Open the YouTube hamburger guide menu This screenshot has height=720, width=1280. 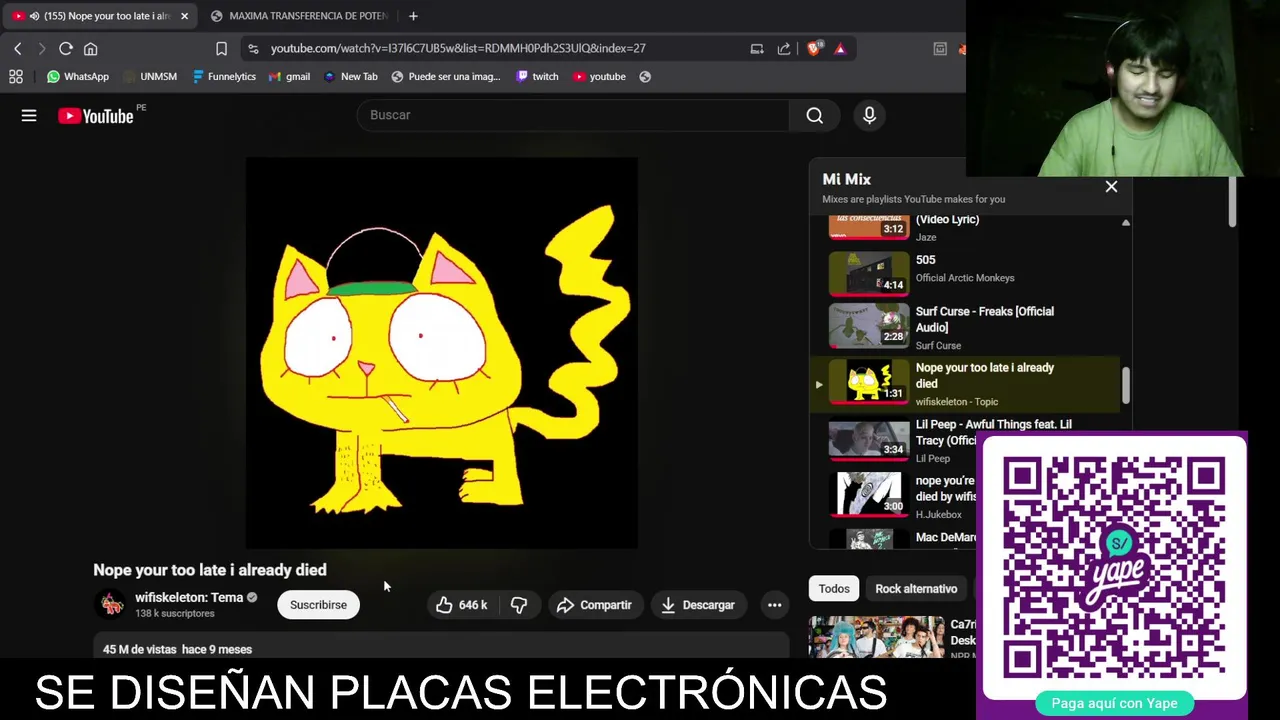29,116
